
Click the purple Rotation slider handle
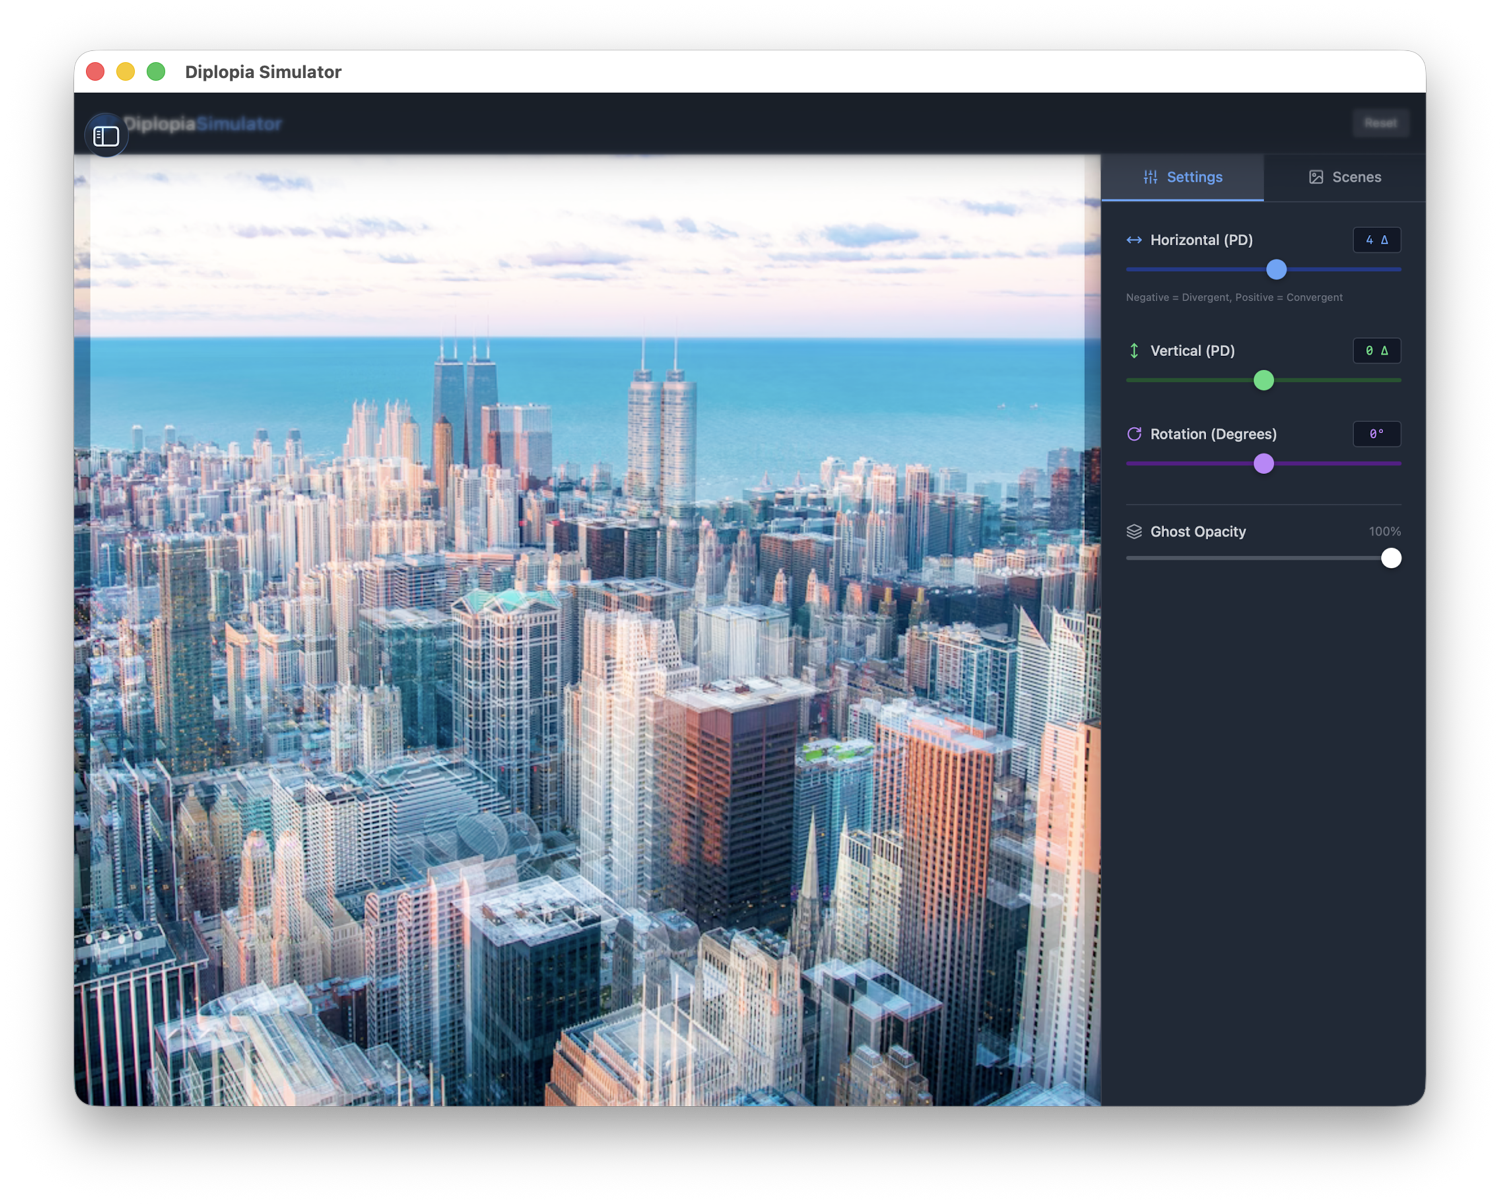click(x=1264, y=463)
